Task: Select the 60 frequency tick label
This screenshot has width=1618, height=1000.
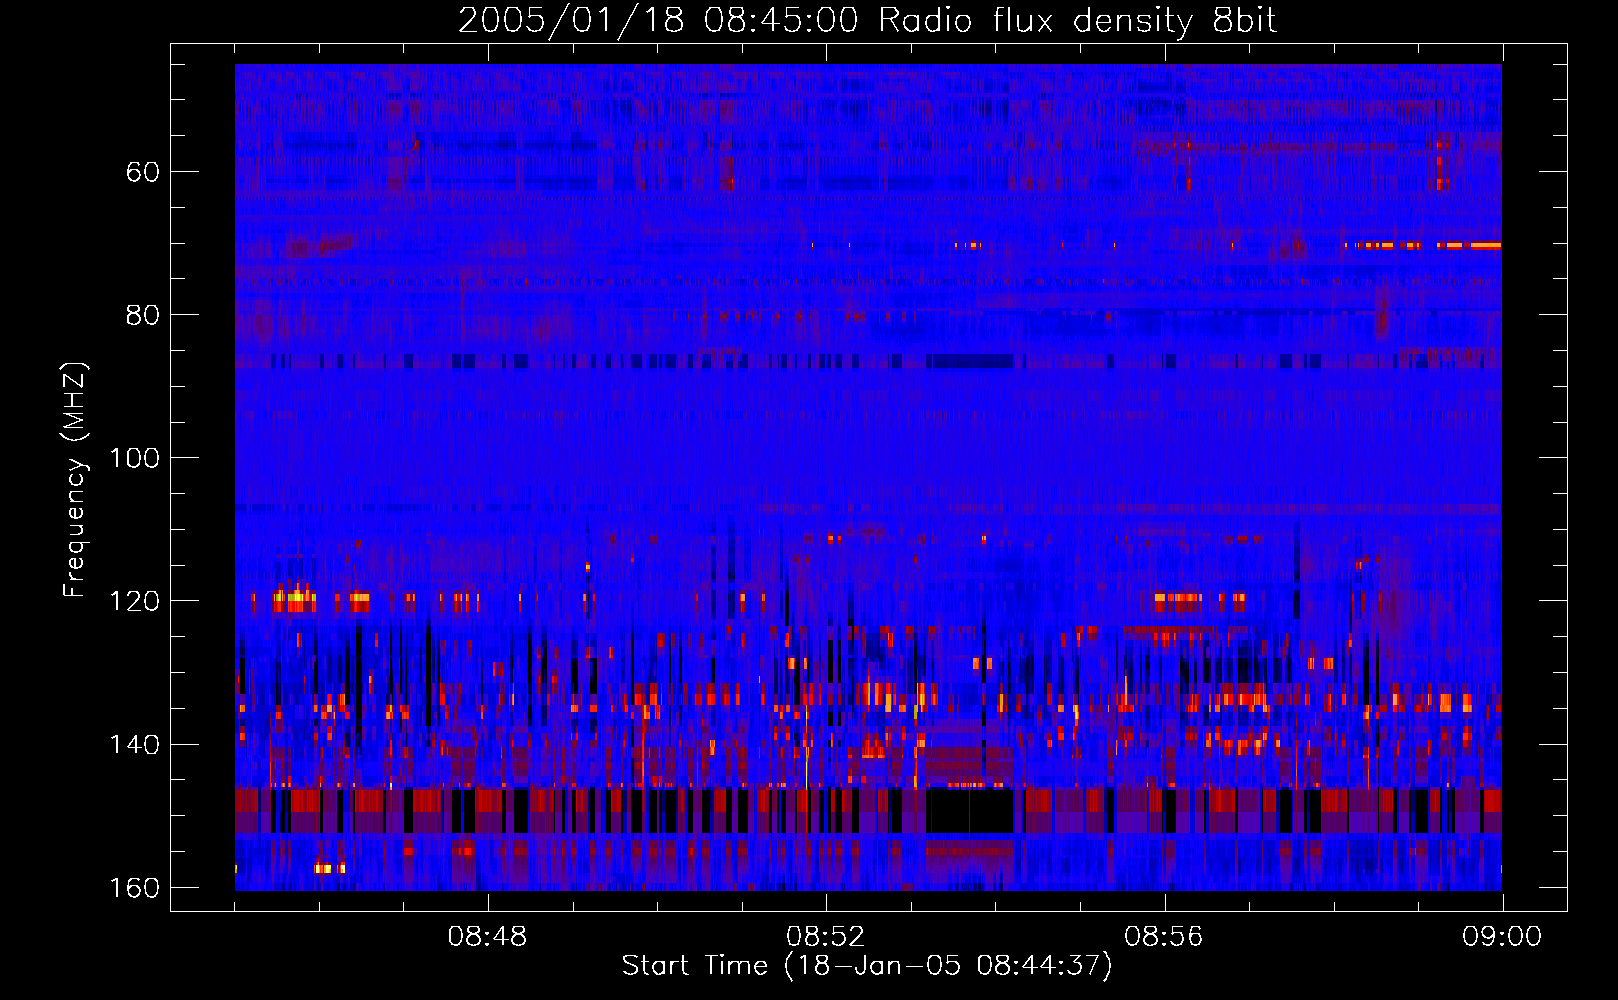Action: (x=143, y=172)
